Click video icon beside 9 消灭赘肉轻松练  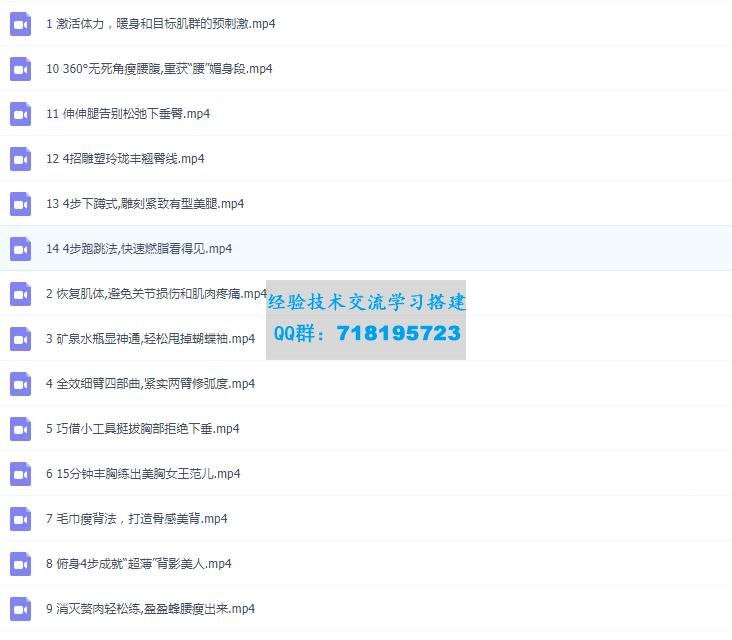pos(21,609)
